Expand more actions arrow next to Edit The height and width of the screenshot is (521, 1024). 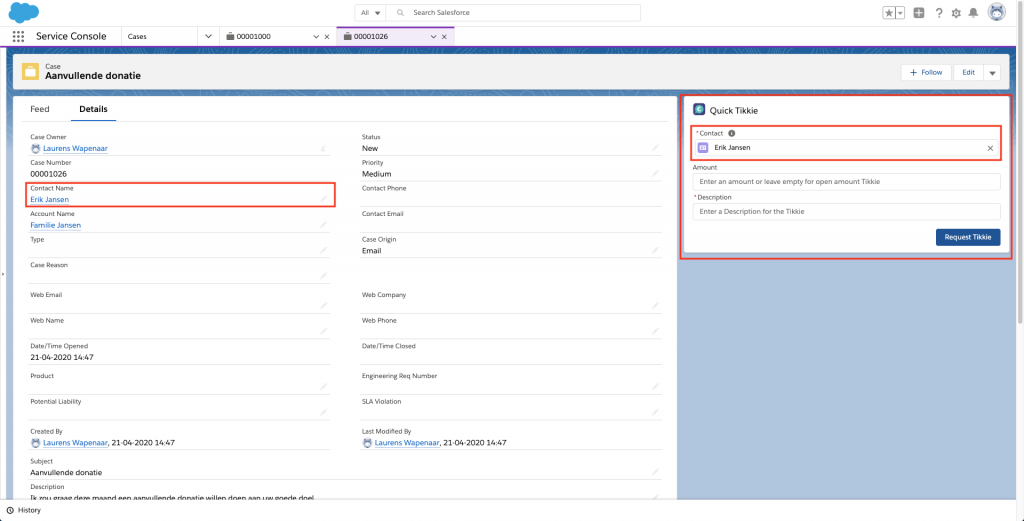point(991,73)
